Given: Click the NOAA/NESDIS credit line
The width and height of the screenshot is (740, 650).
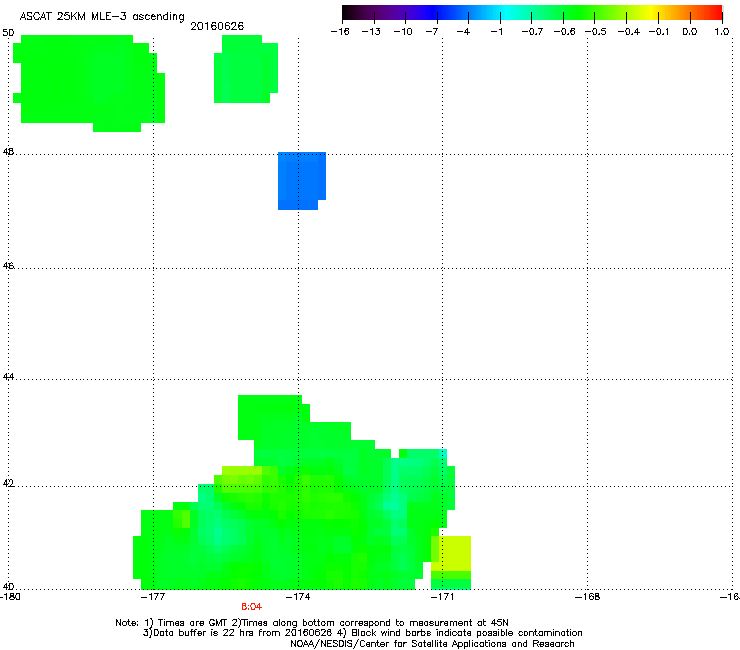Looking at the screenshot, I should point(432,644).
